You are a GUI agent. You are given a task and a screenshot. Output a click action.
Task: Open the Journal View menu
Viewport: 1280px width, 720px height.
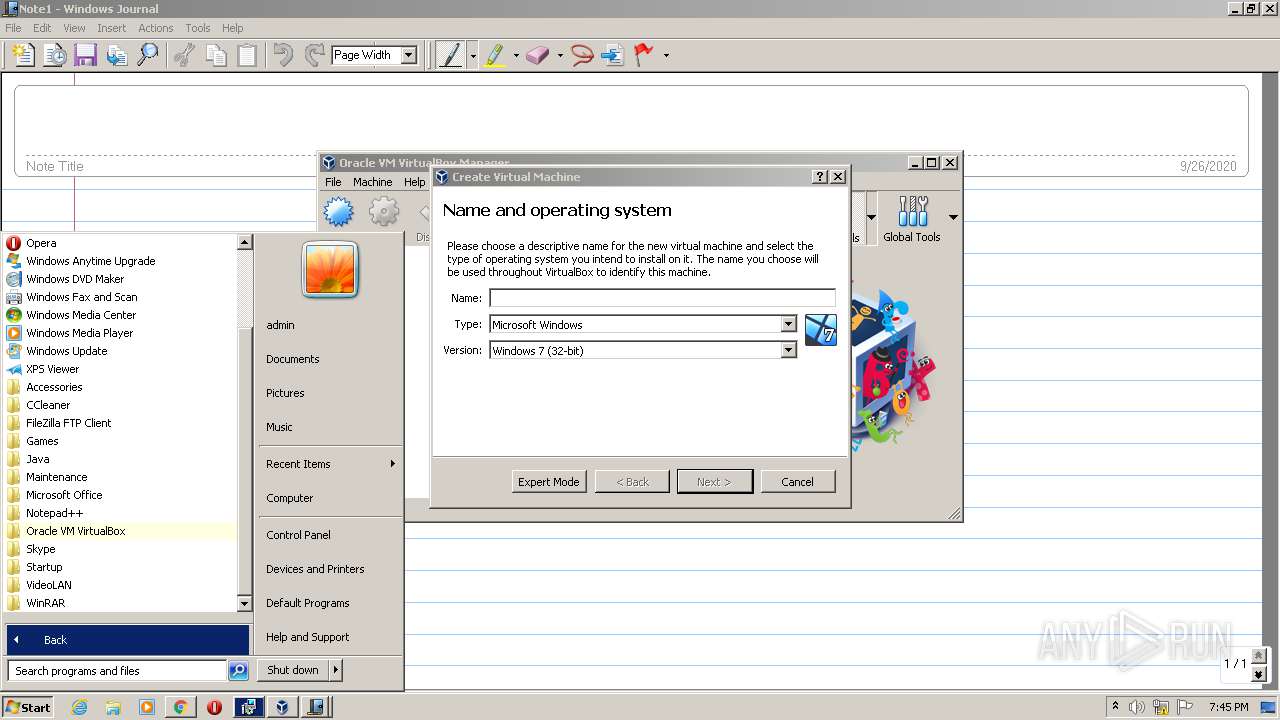coord(74,28)
